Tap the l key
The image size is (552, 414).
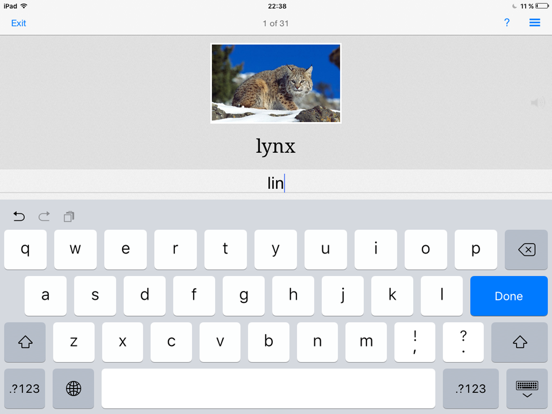click(442, 296)
